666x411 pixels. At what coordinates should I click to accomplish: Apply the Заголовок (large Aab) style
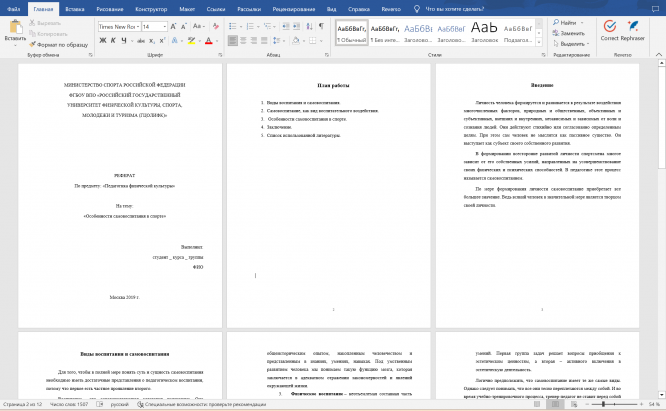(x=484, y=33)
